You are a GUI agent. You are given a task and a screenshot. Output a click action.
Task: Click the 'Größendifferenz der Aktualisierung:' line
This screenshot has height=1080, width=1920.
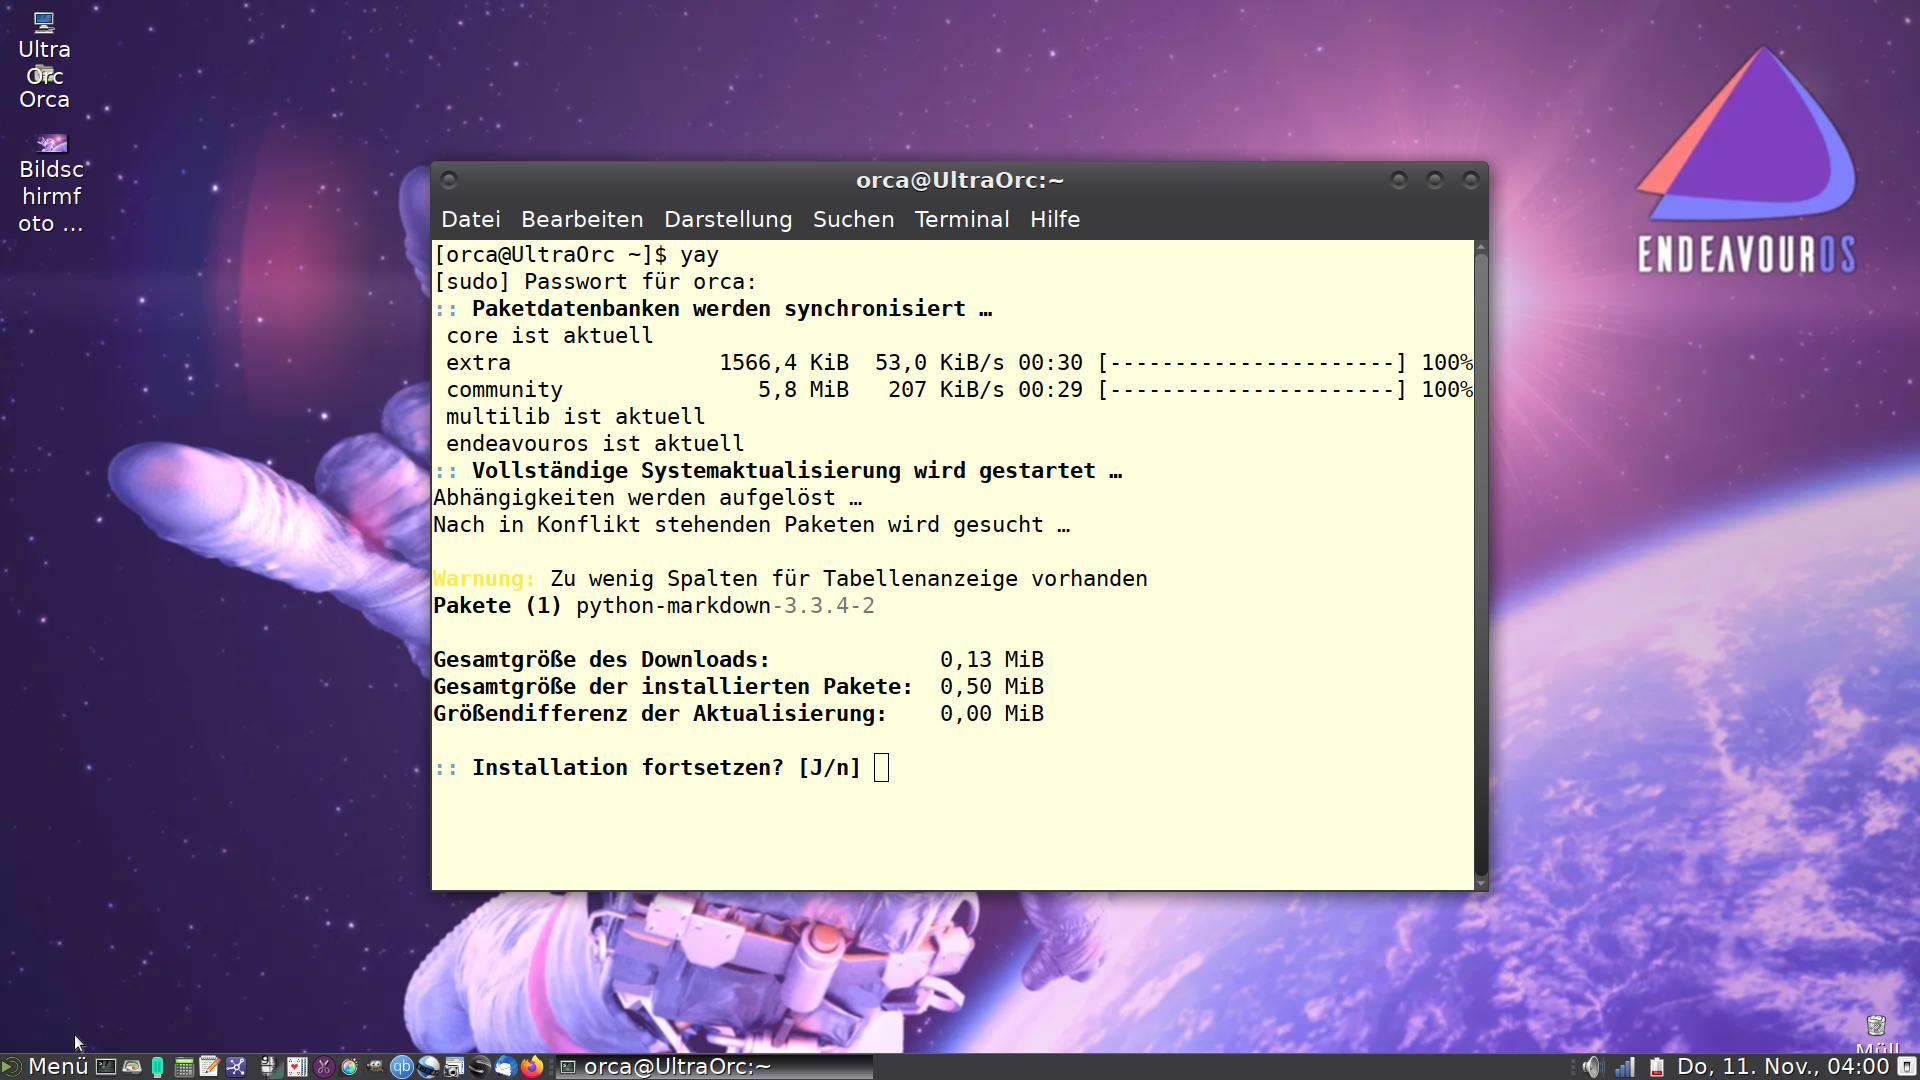click(x=738, y=714)
